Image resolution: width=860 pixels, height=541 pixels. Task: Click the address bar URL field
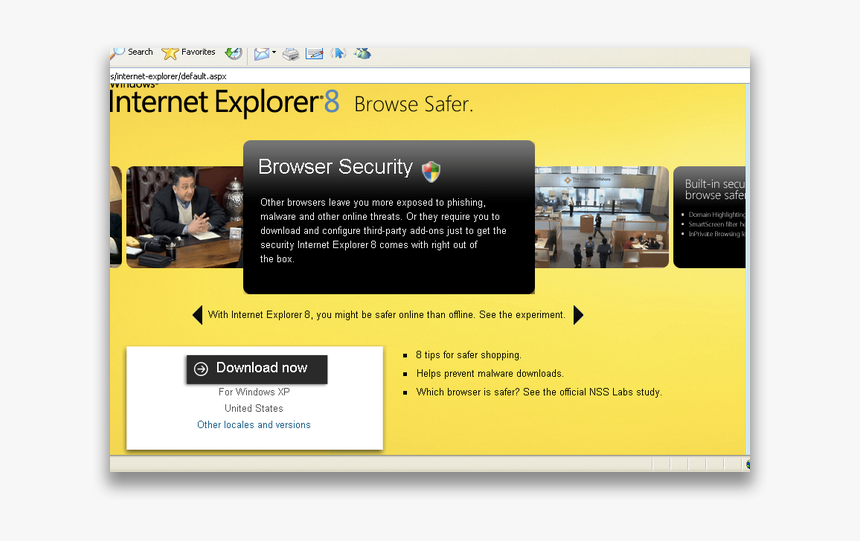(429, 76)
